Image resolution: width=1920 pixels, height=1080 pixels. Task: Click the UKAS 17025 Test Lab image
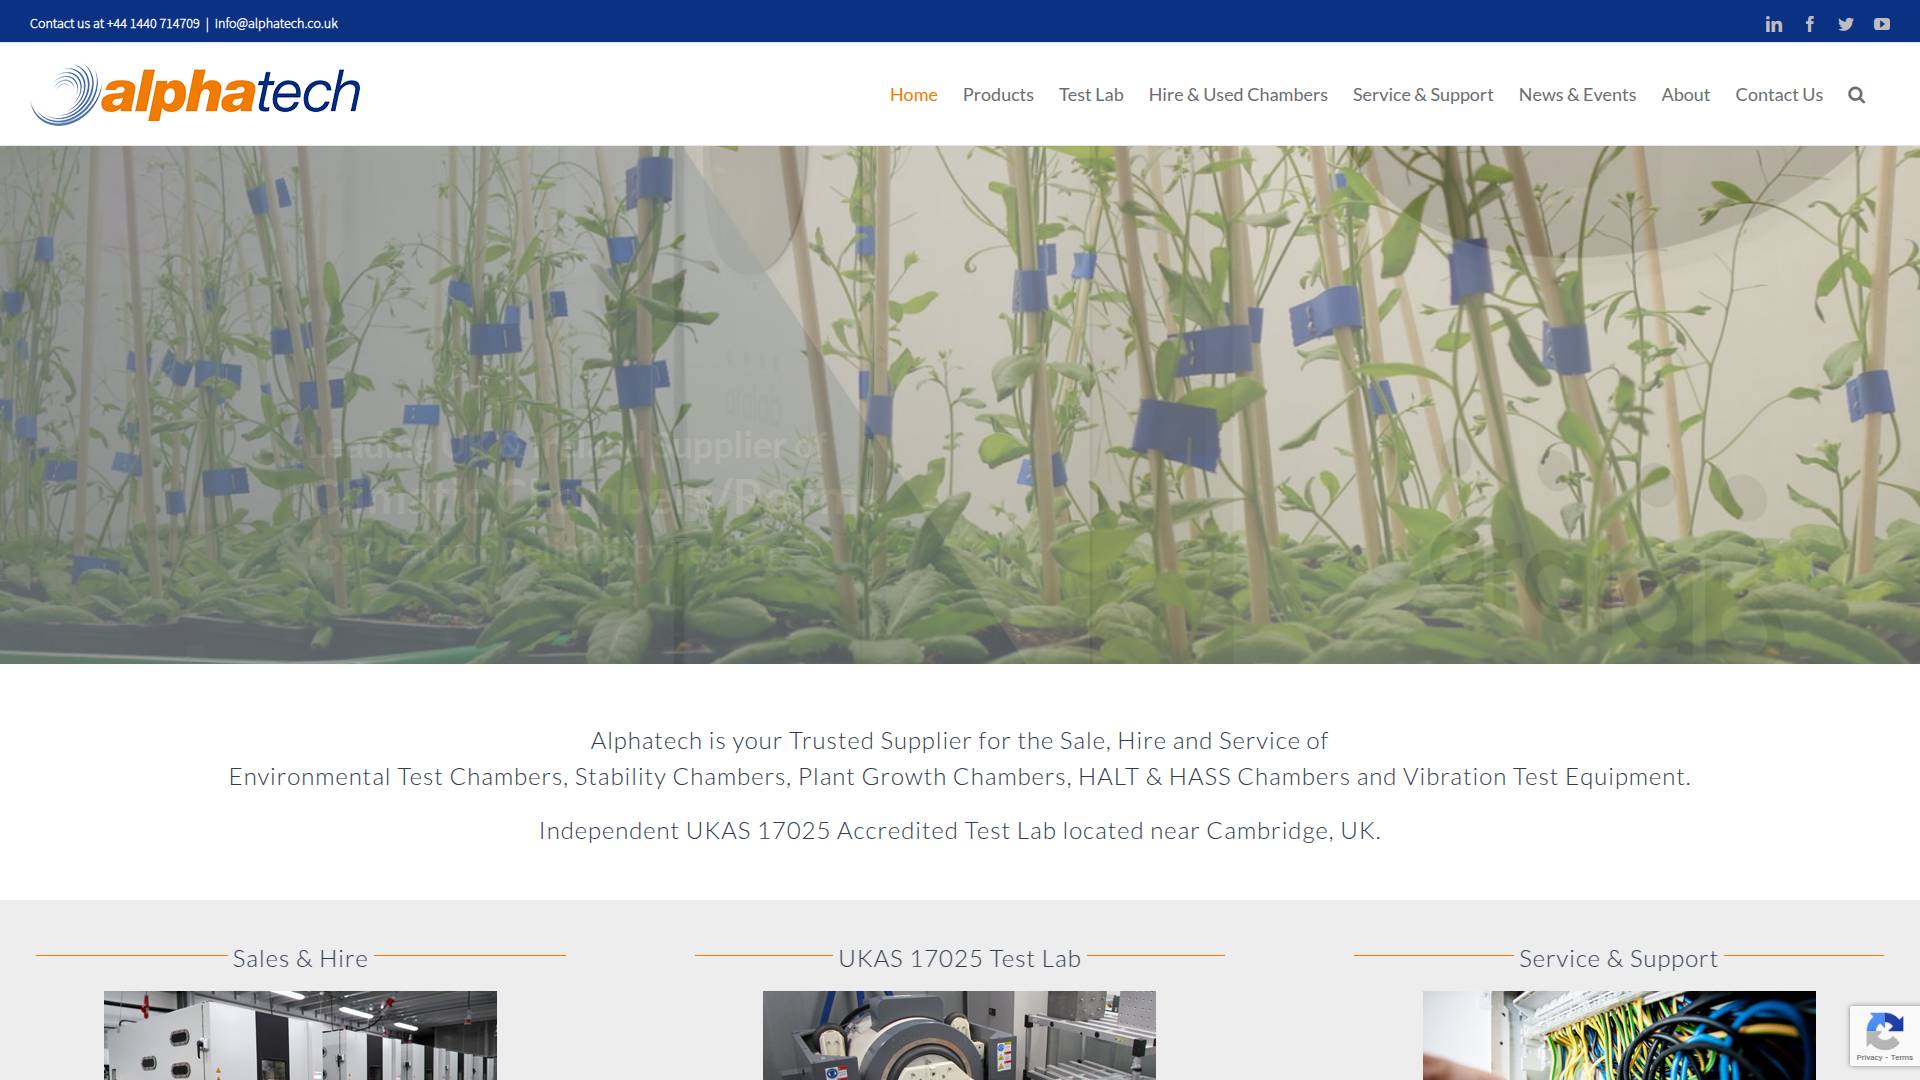click(x=959, y=1035)
